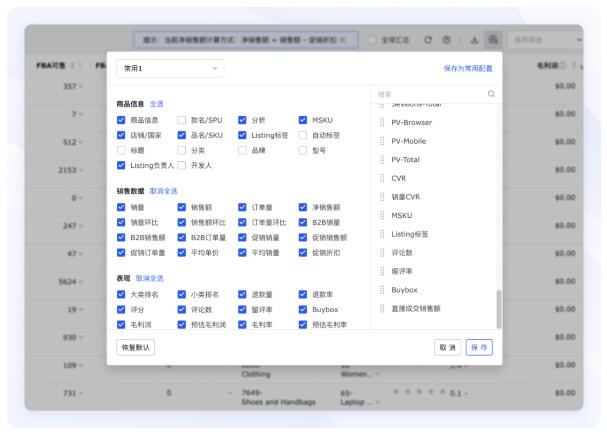Click 保存为常用配置 link

pos(468,68)
